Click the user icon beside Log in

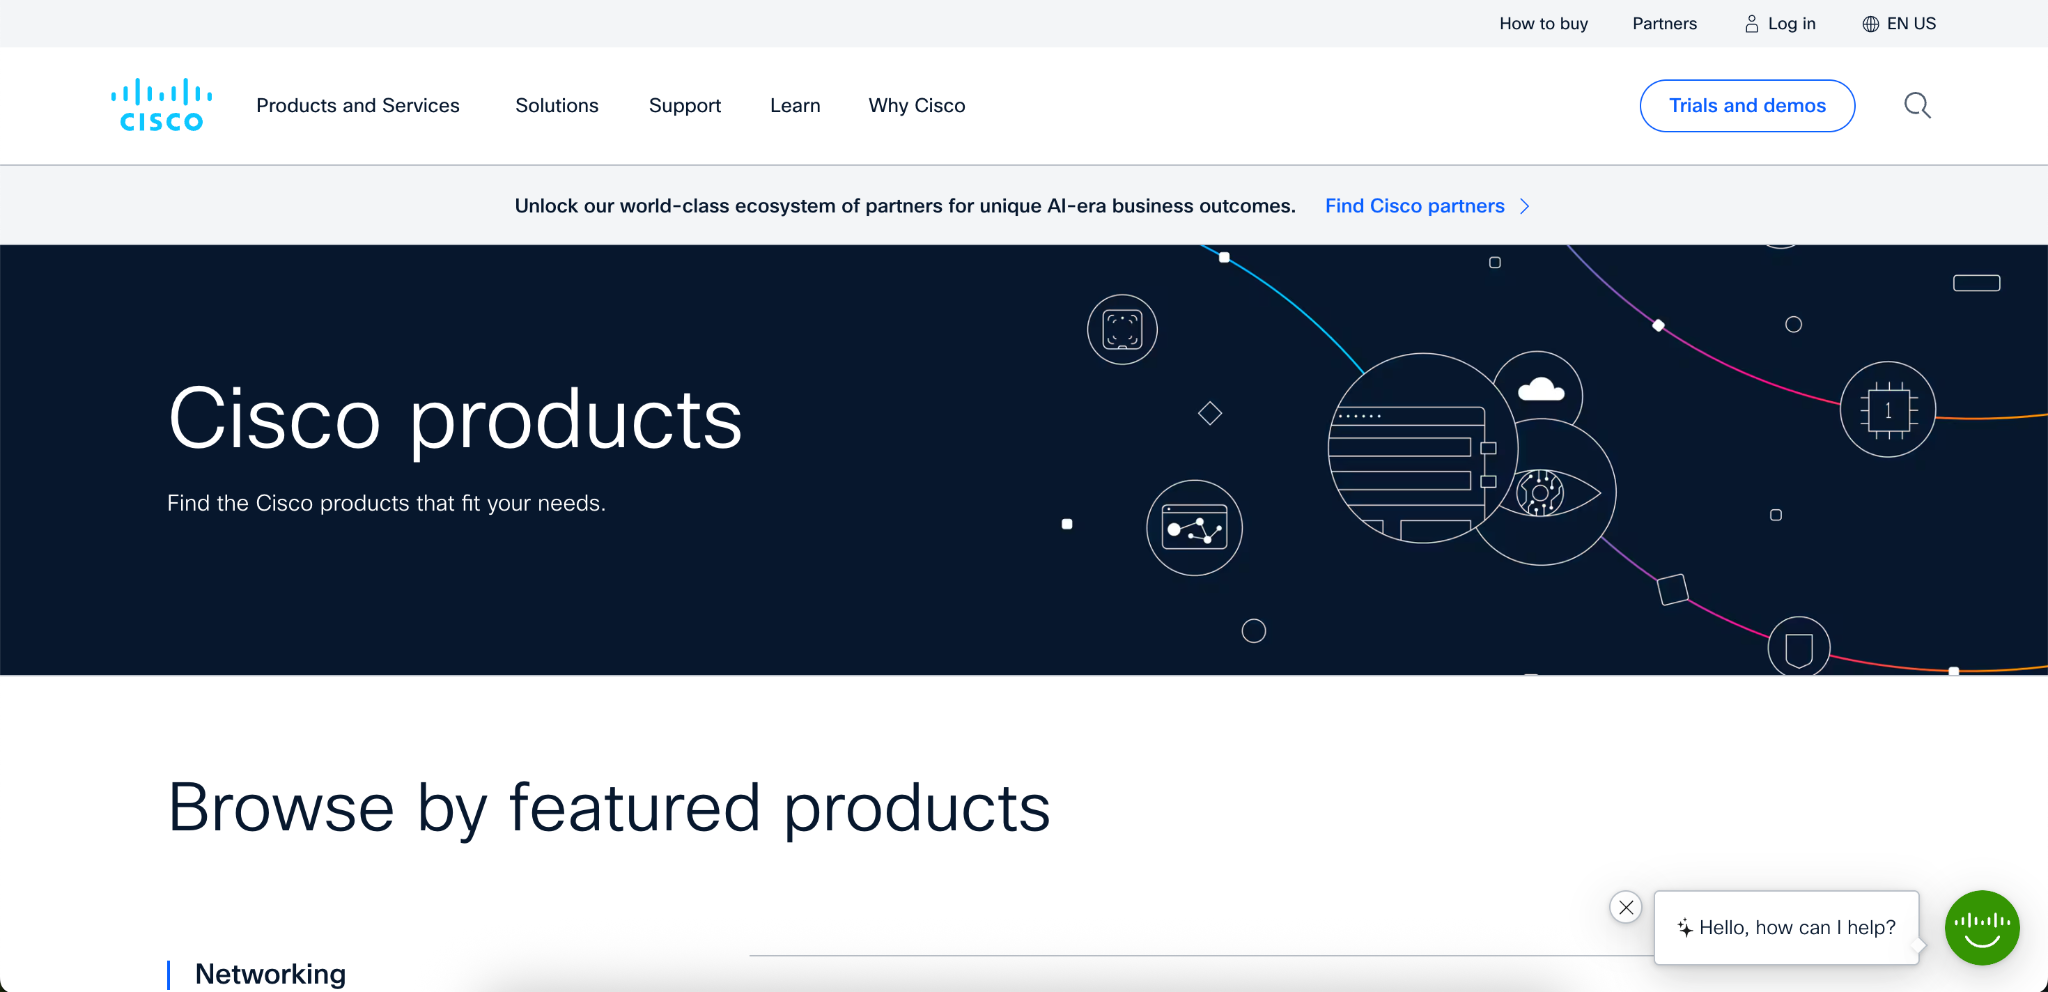(1751, 24)
